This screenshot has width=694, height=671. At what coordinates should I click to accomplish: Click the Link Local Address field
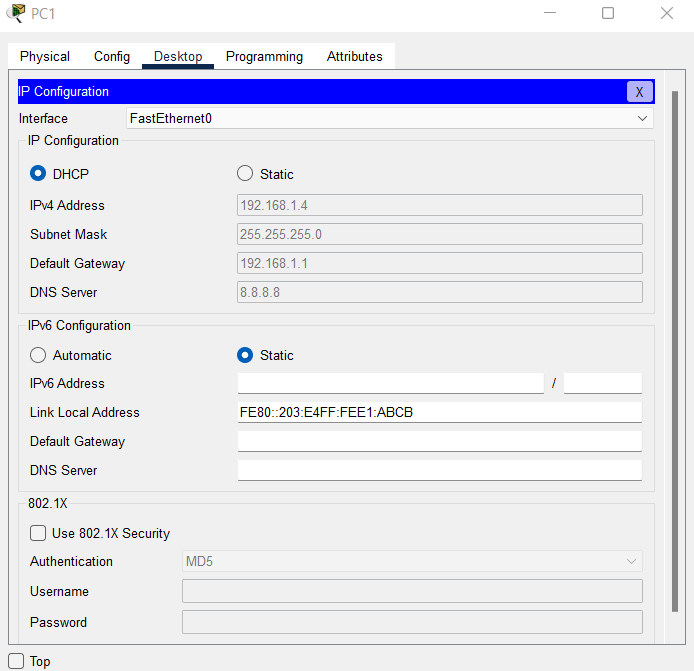click(440, 412)
